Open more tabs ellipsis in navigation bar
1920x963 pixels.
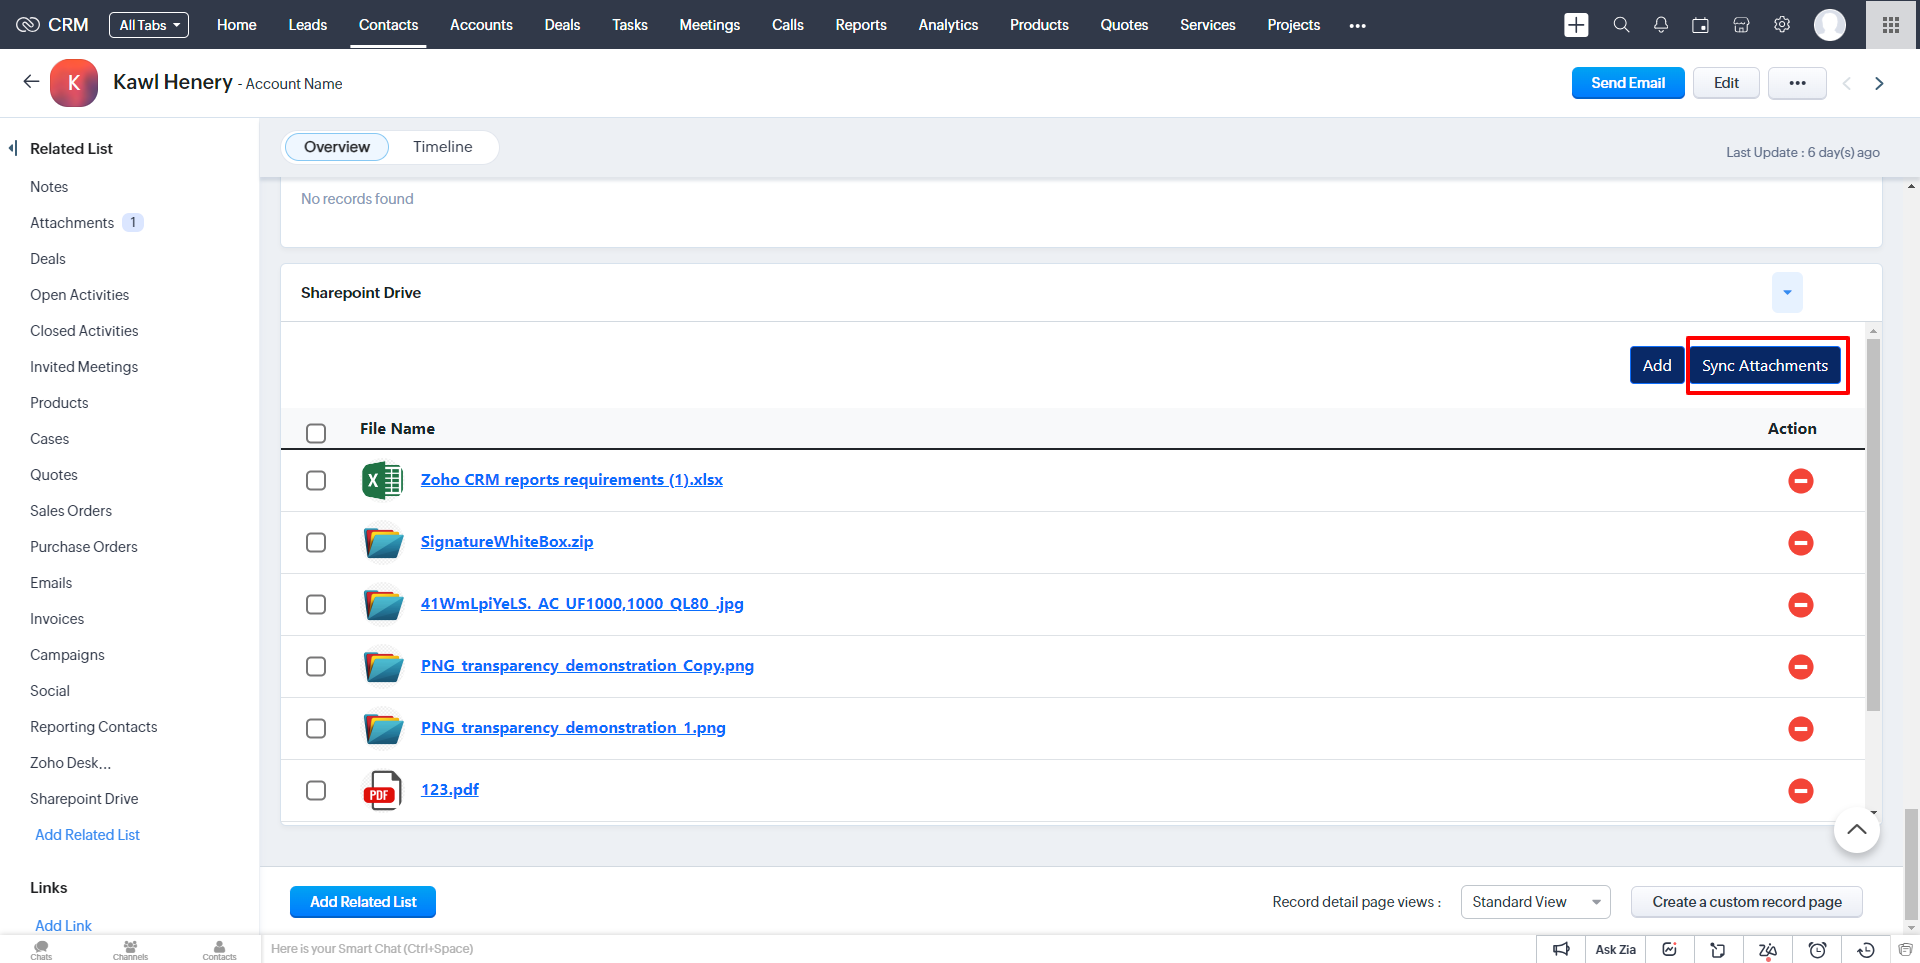[x=1357, y=25]
